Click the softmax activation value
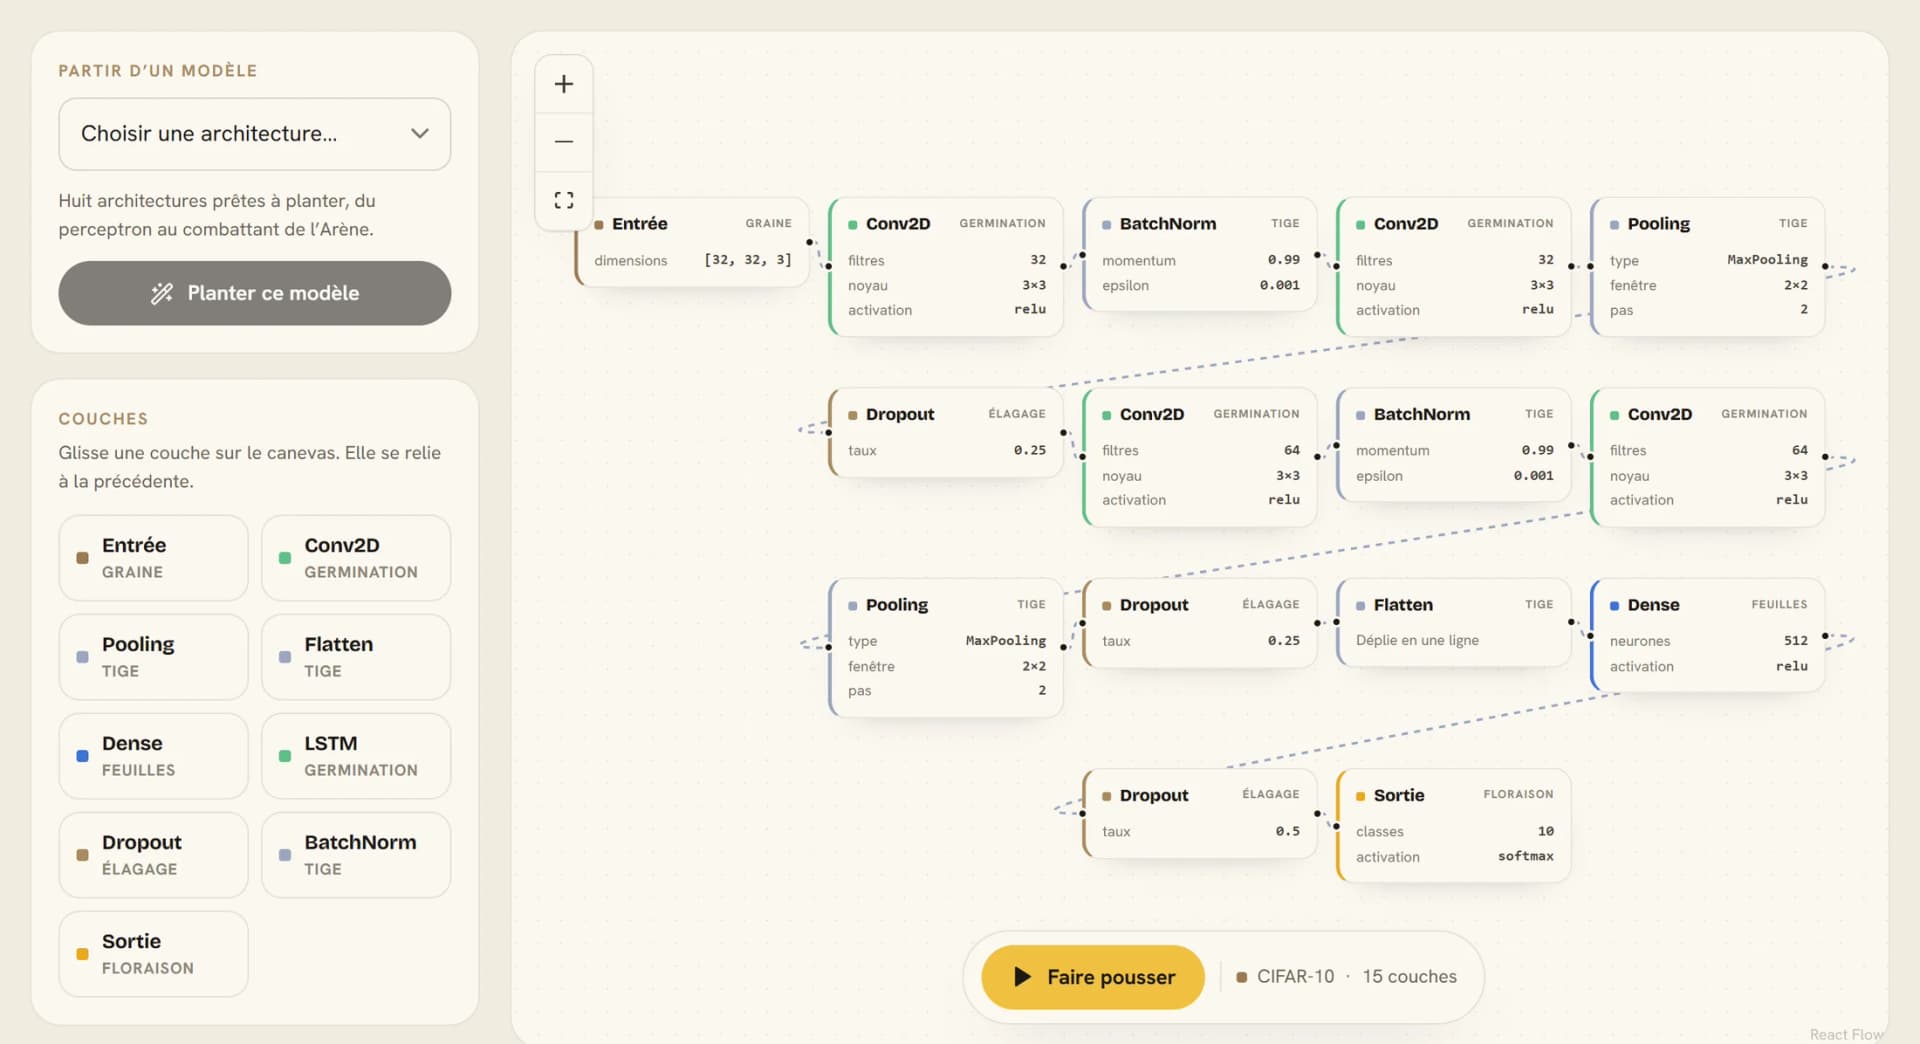 pyautogui.click(x=1526, y=856)
